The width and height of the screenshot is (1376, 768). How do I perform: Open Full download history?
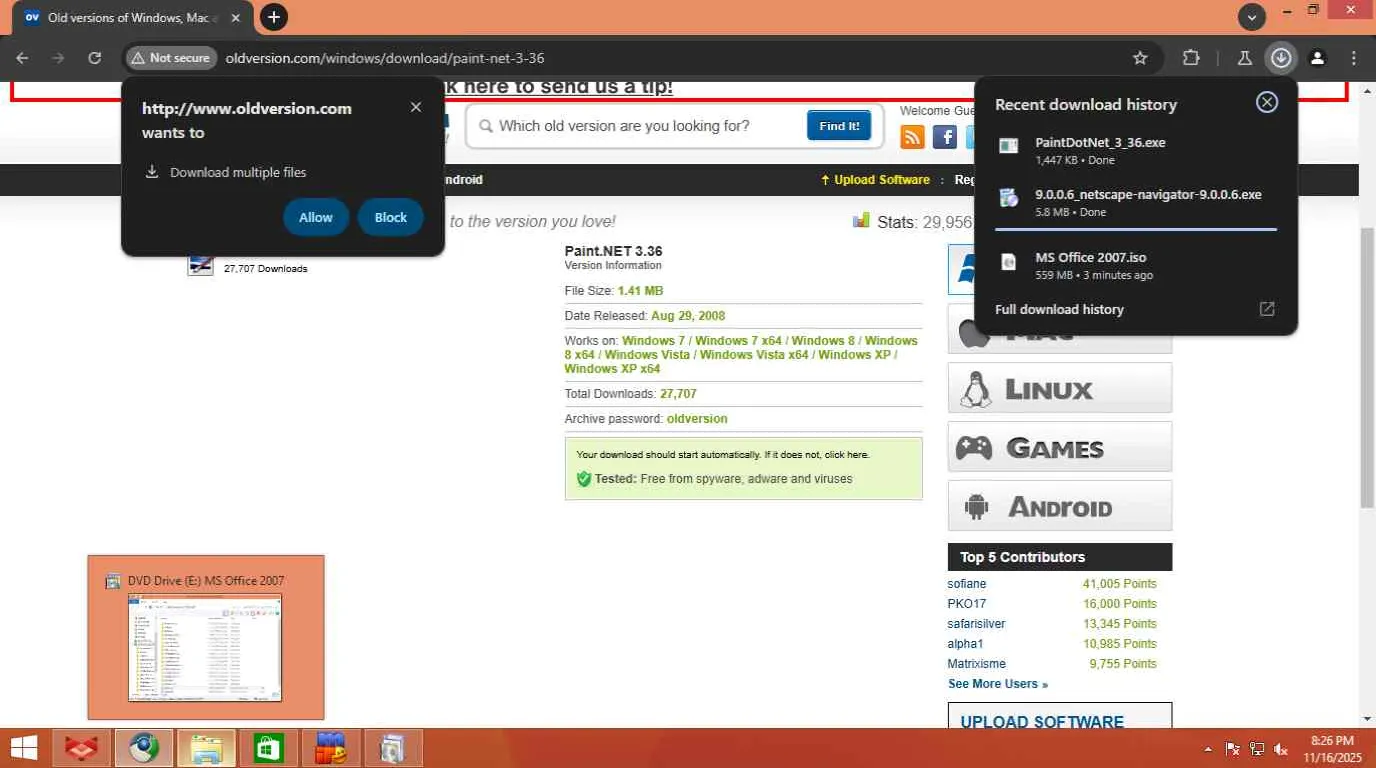coord(1059,309)
